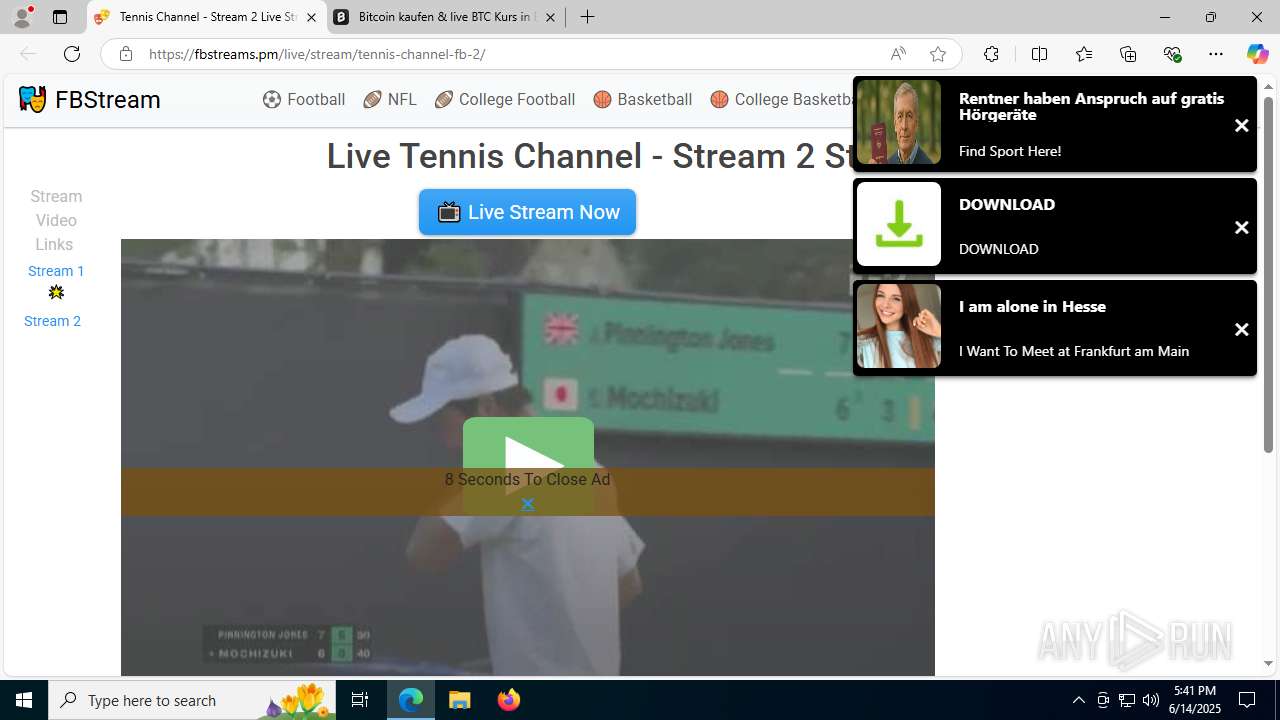Click the vertical scrollbar thumb
The width and height of the screenshot is (1280, 720).
[1269, 275]
